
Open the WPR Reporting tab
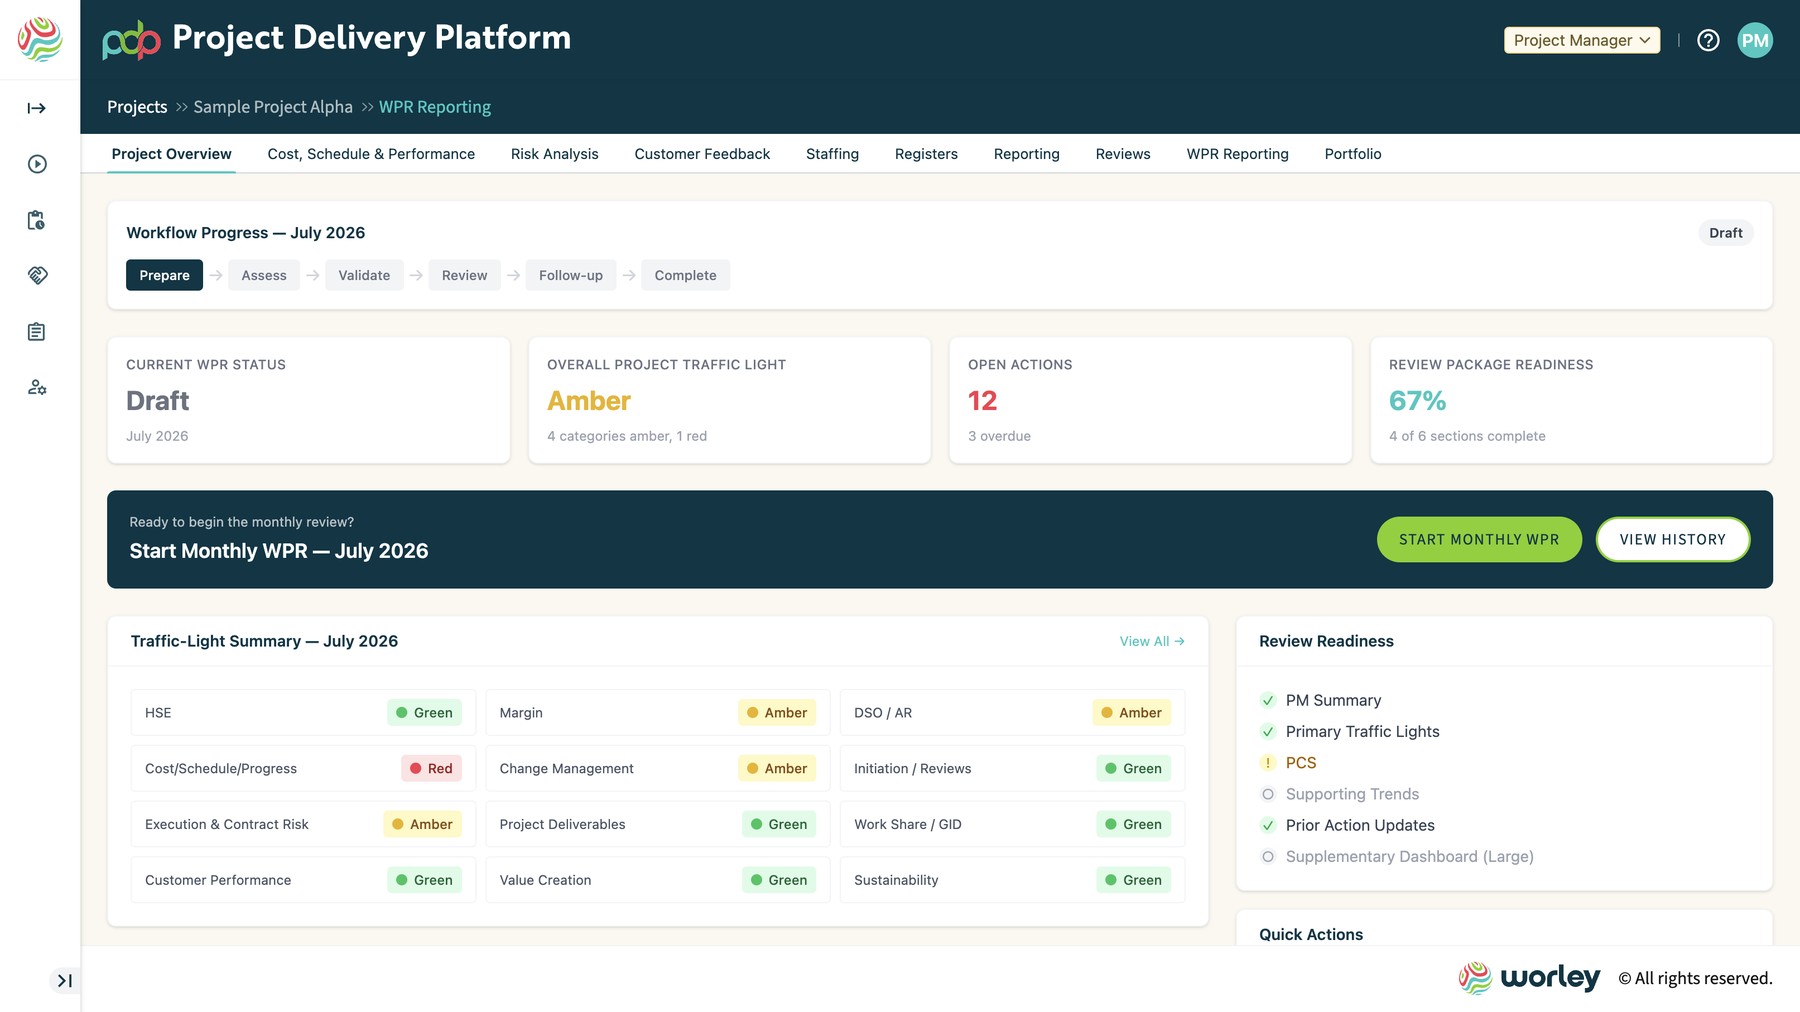pos(1238,154)
